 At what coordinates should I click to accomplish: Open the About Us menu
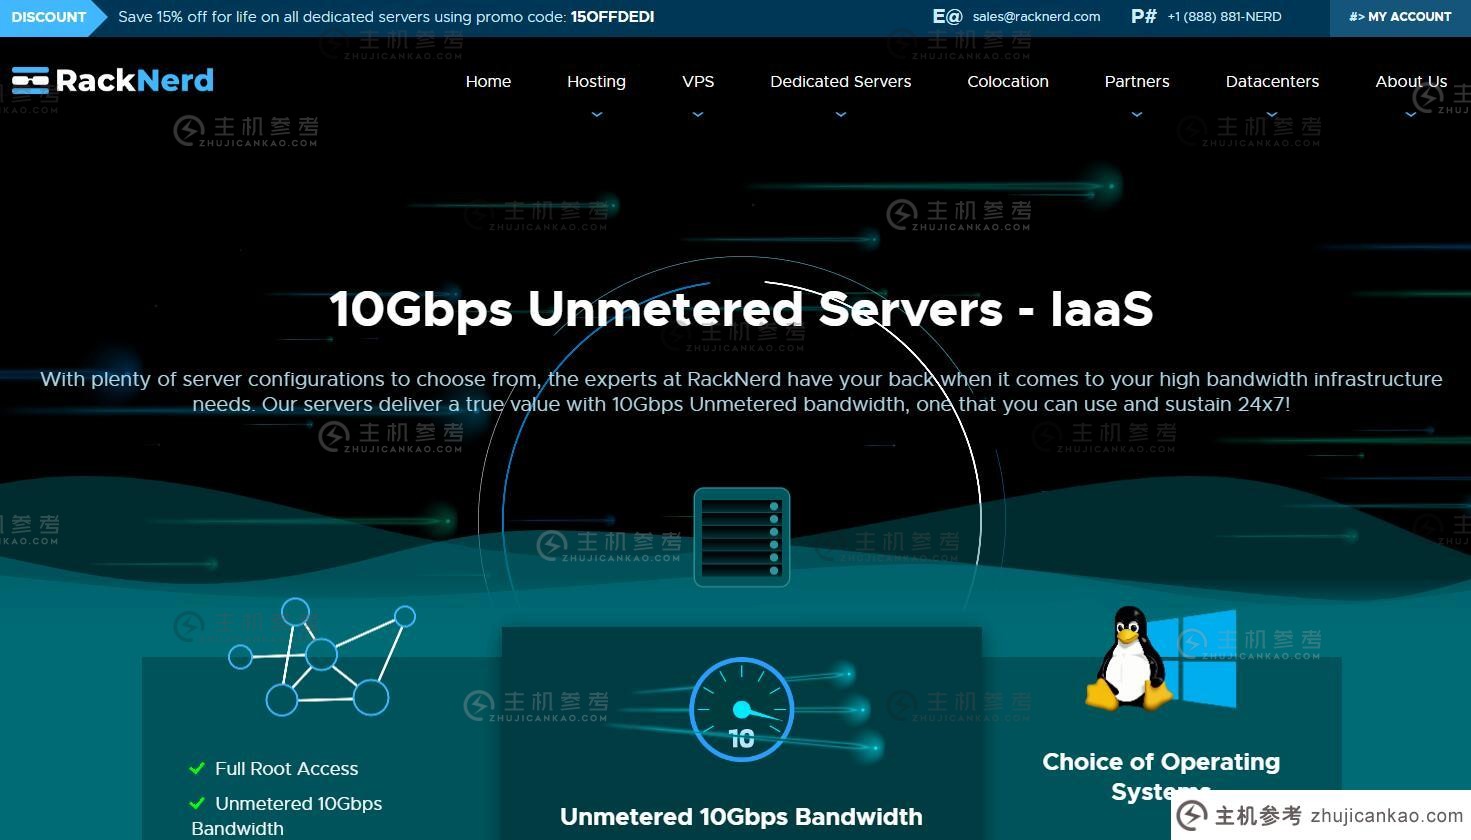1411,81
